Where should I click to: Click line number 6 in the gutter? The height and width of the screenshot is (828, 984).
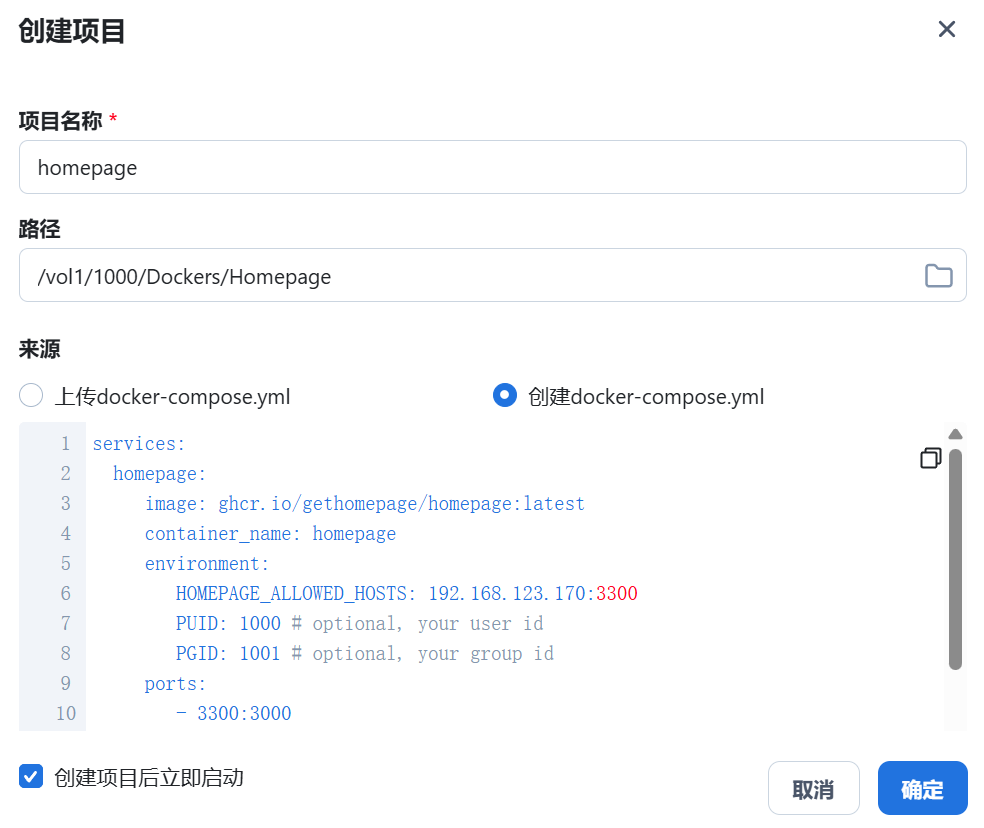pos(65,594)
